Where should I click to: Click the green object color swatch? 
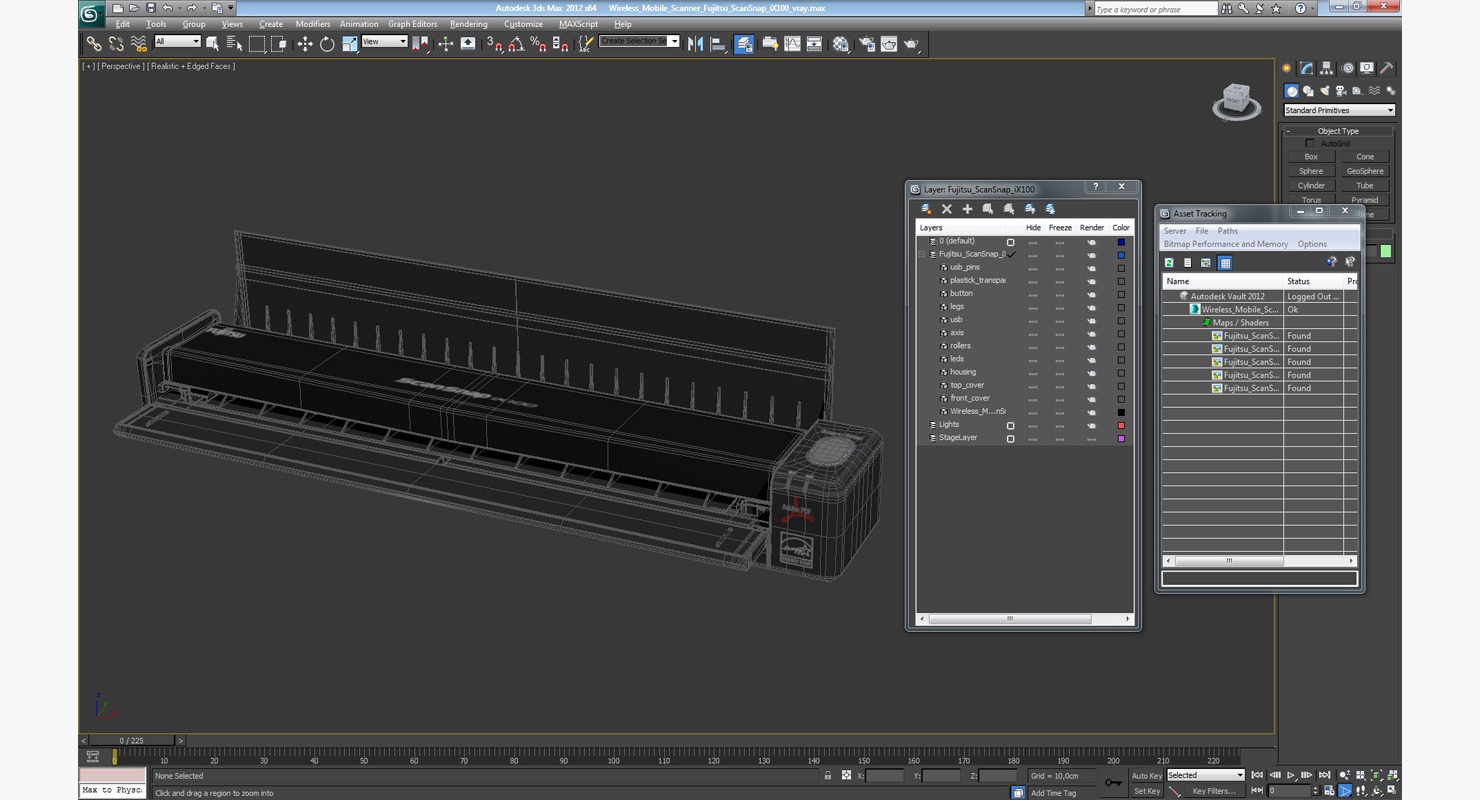[x=1386, y=251]
